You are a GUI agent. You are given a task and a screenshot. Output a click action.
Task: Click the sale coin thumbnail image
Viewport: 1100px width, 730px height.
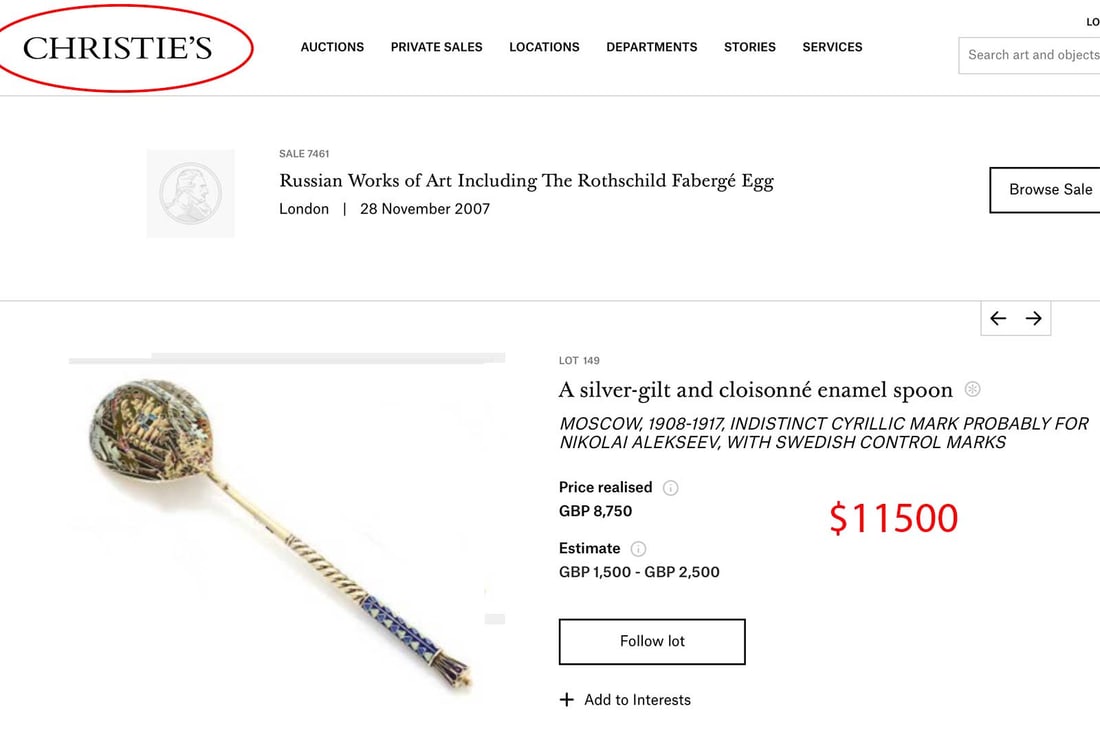[x=190, y=193]
